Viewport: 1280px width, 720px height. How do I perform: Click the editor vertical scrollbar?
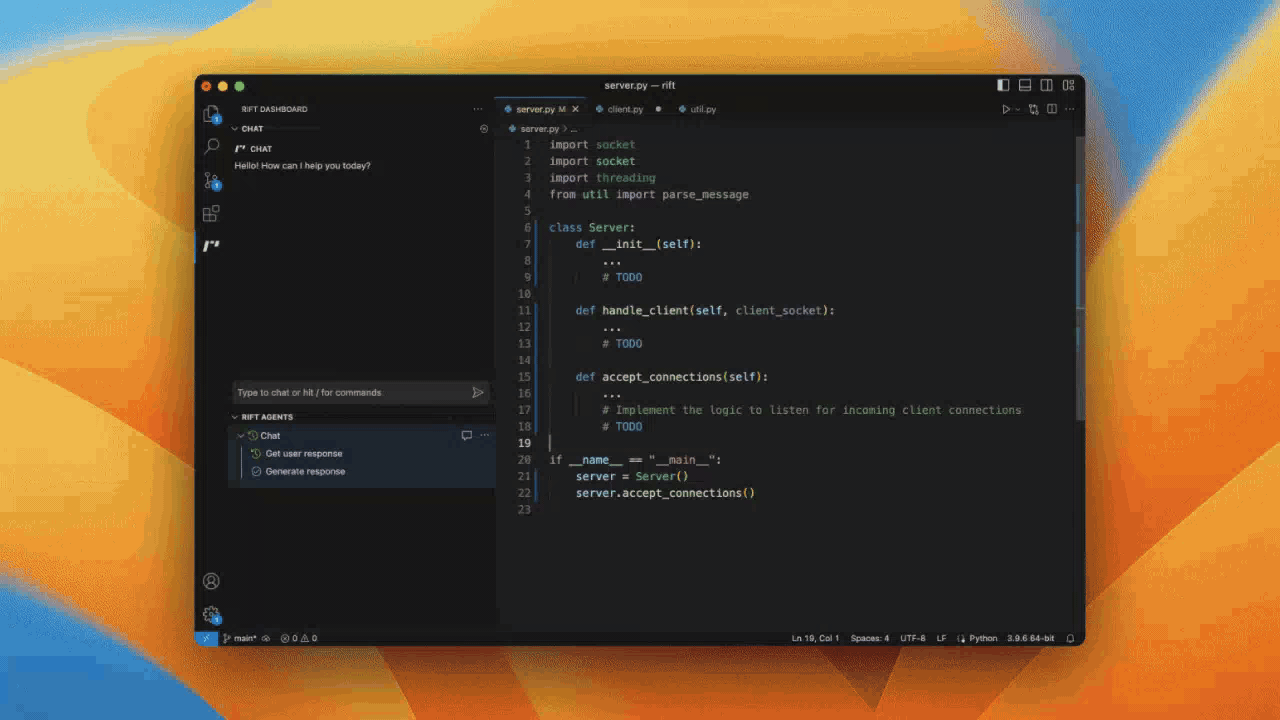(x=1080, y=280)
